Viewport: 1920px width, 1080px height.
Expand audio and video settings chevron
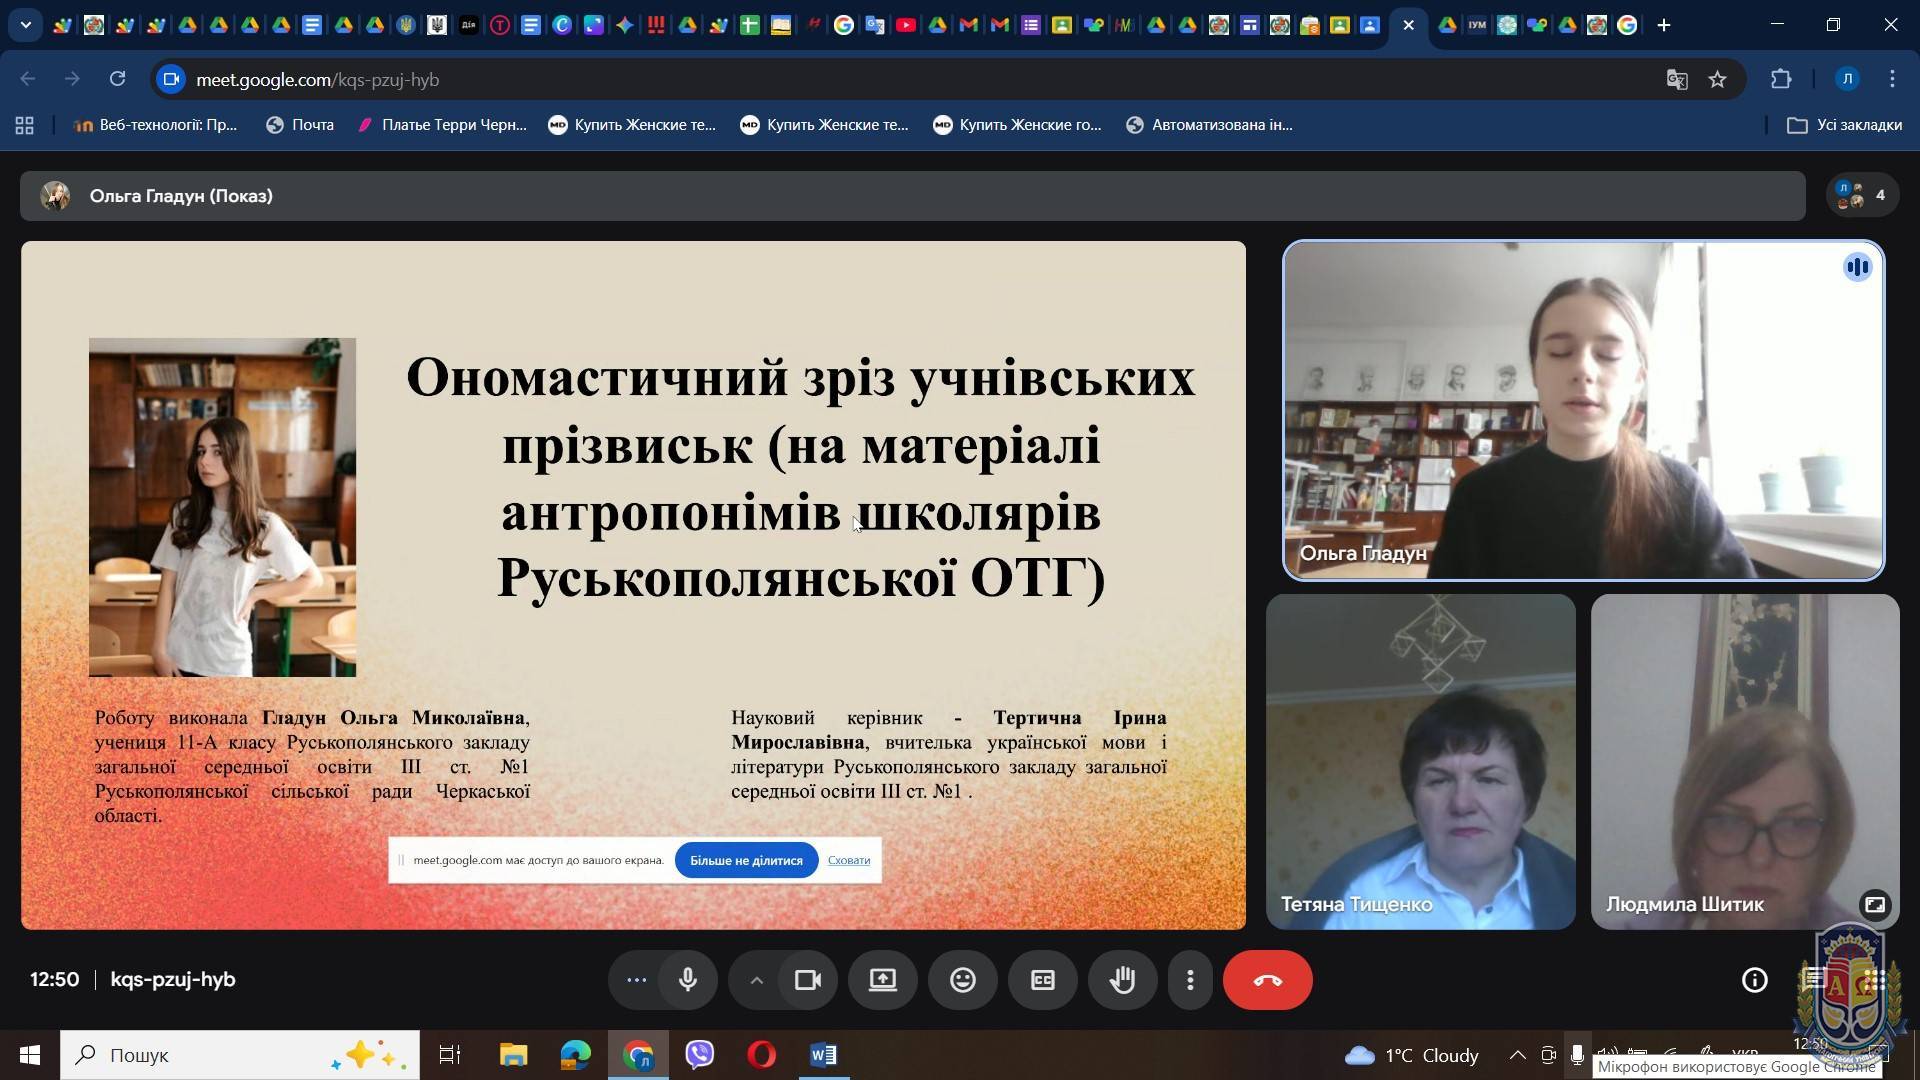pos(757,980)
